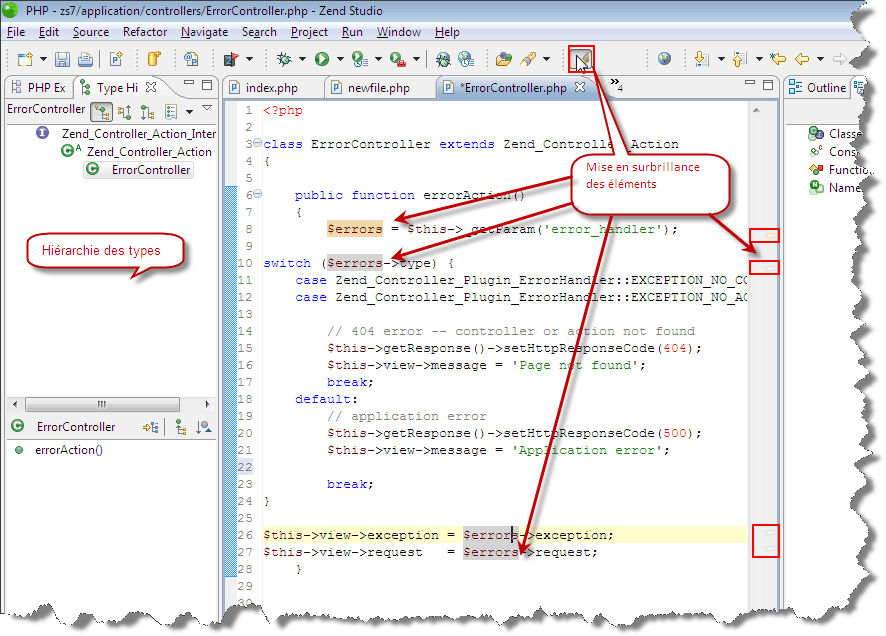This screenshot has width=886, height=636.
Task: Click the Print icon in the toolbar
Action: click(x=85, y=60)
